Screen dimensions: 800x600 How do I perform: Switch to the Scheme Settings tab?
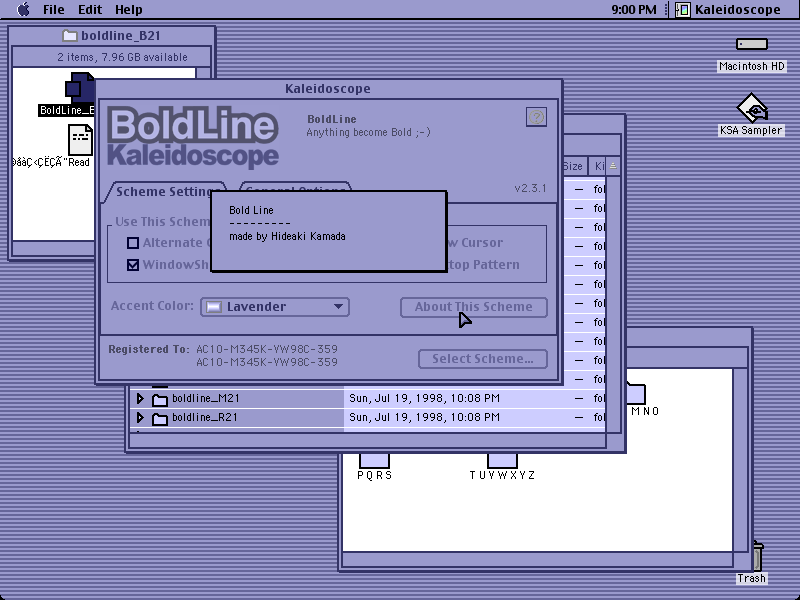(x=164, y=191)
